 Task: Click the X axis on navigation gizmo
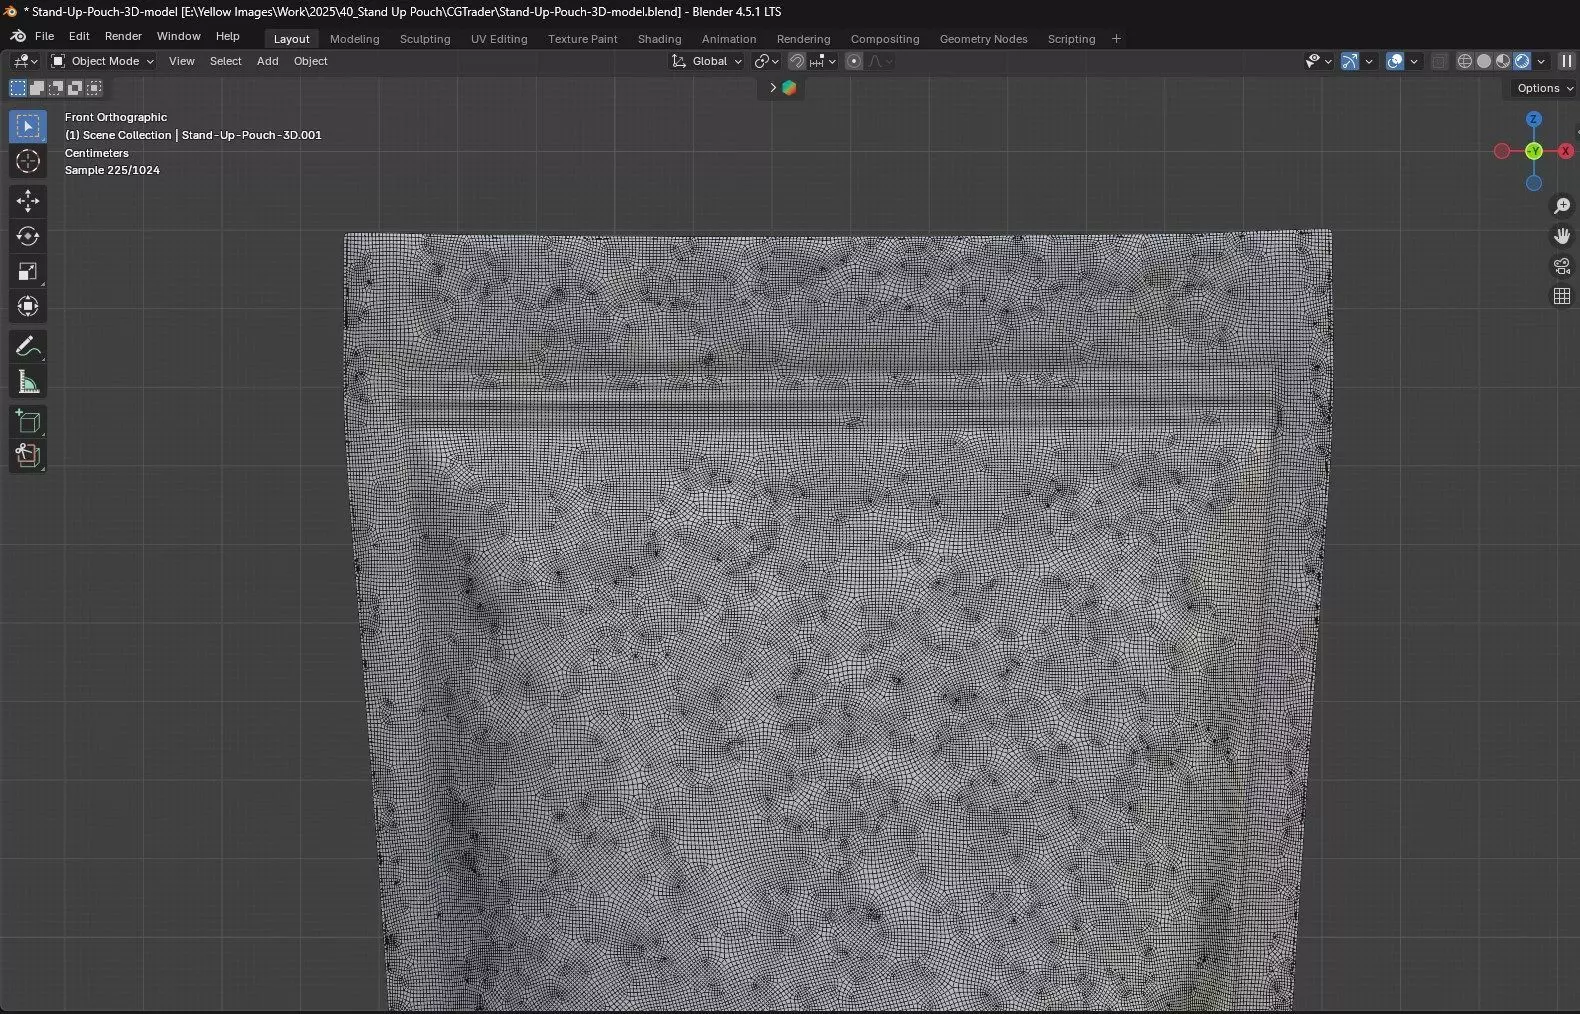[1566, 151]
